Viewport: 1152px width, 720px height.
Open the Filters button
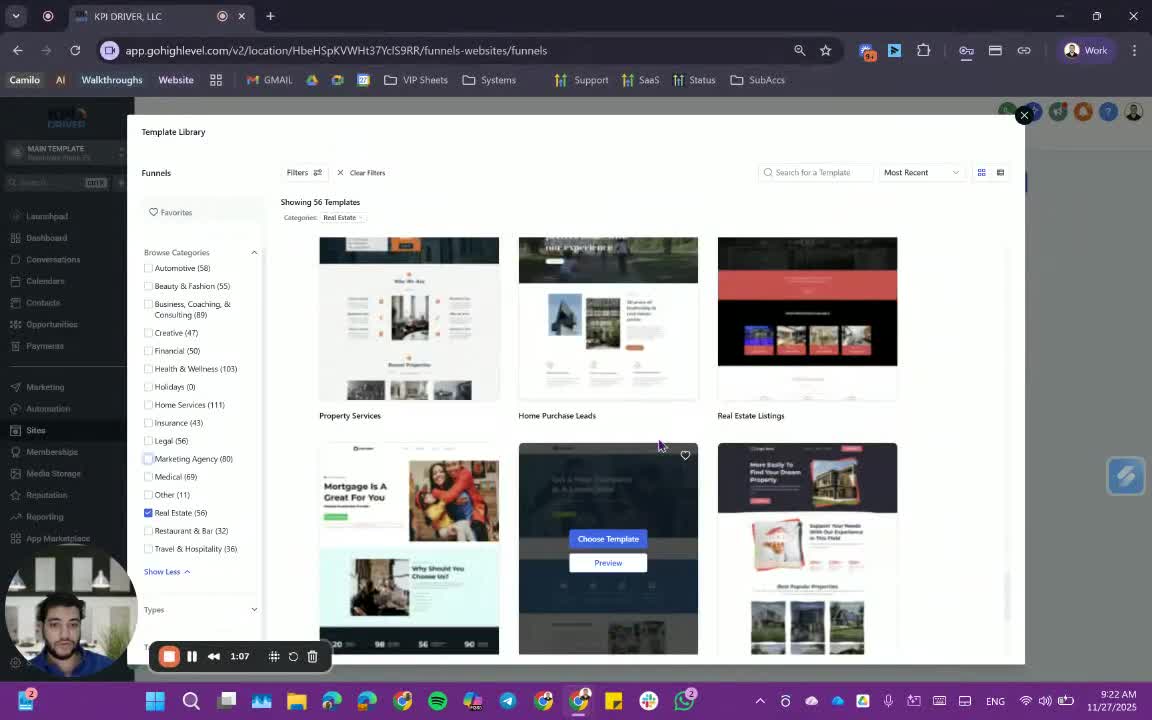point(304,173)
